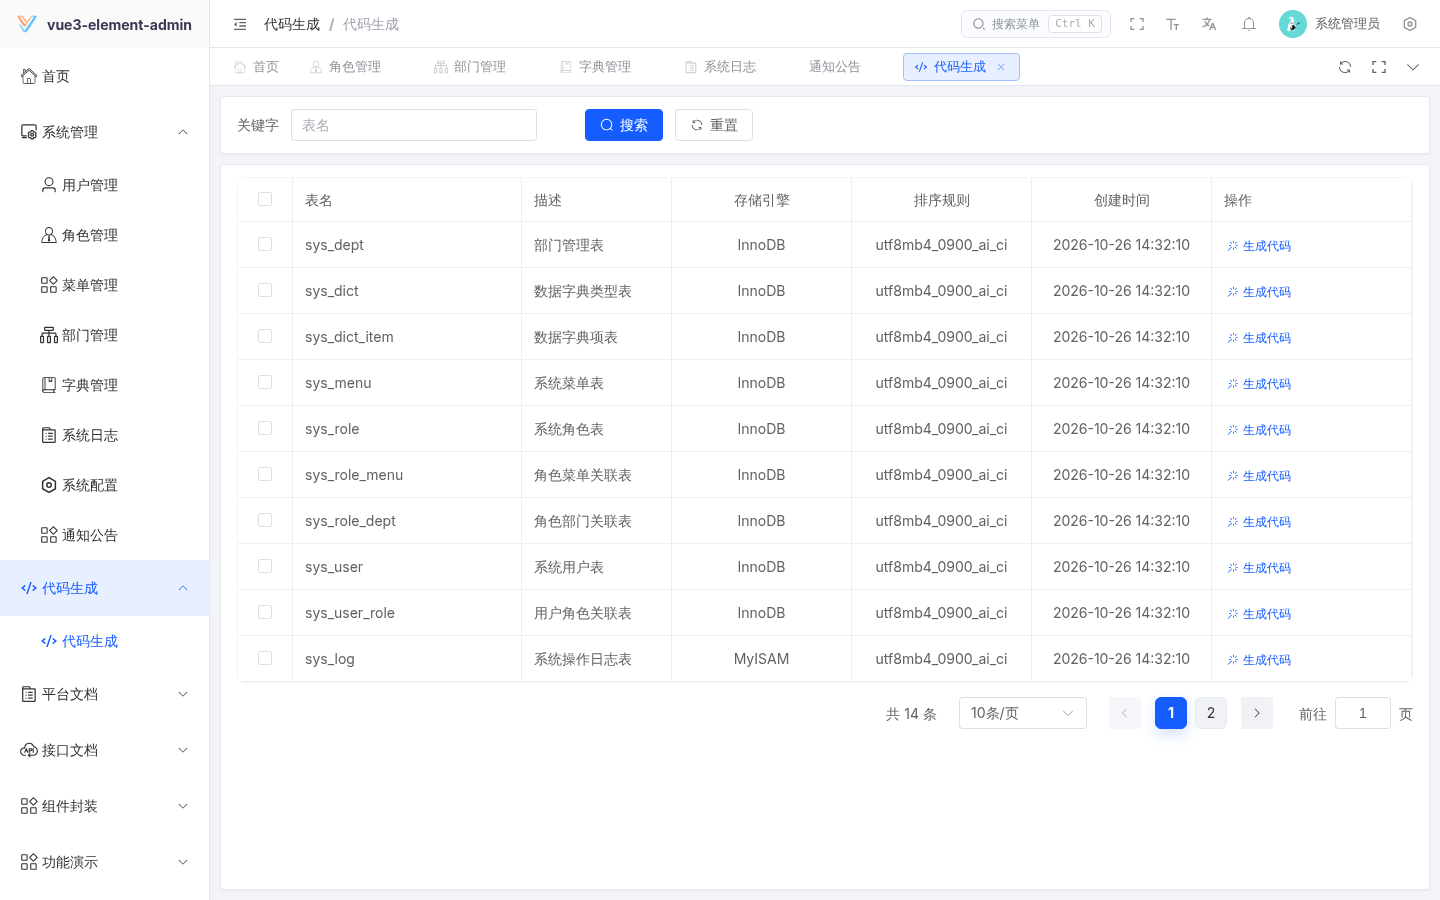This screenshot has width=1440, height=900.
Task: Check the sys_dict row checkbox
Action: point(265,290)
